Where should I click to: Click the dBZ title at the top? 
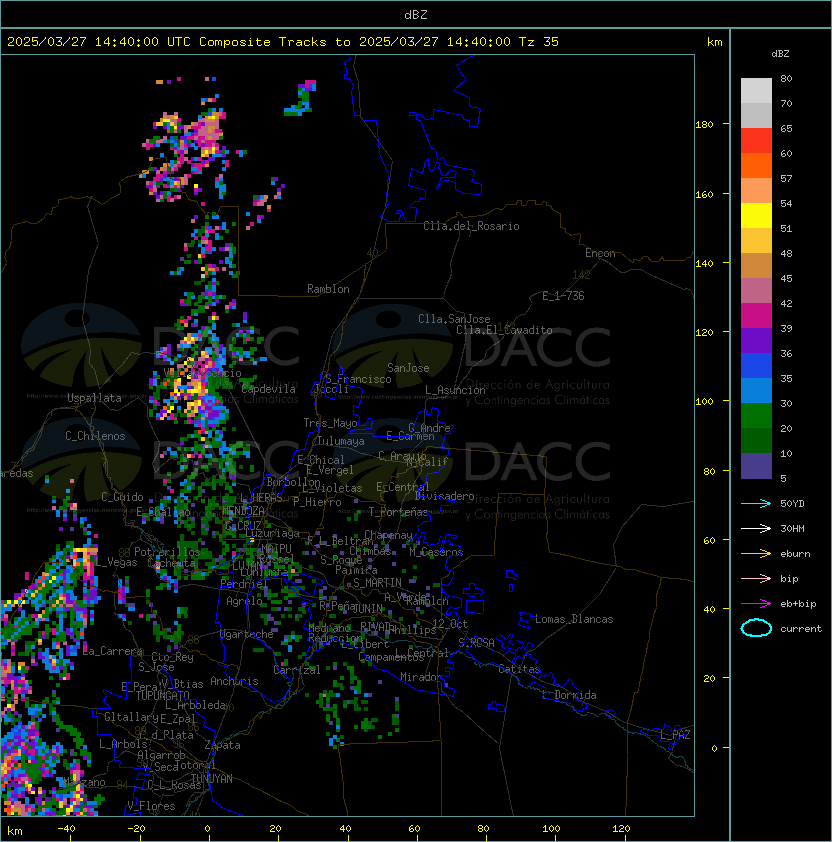(416, 14)
